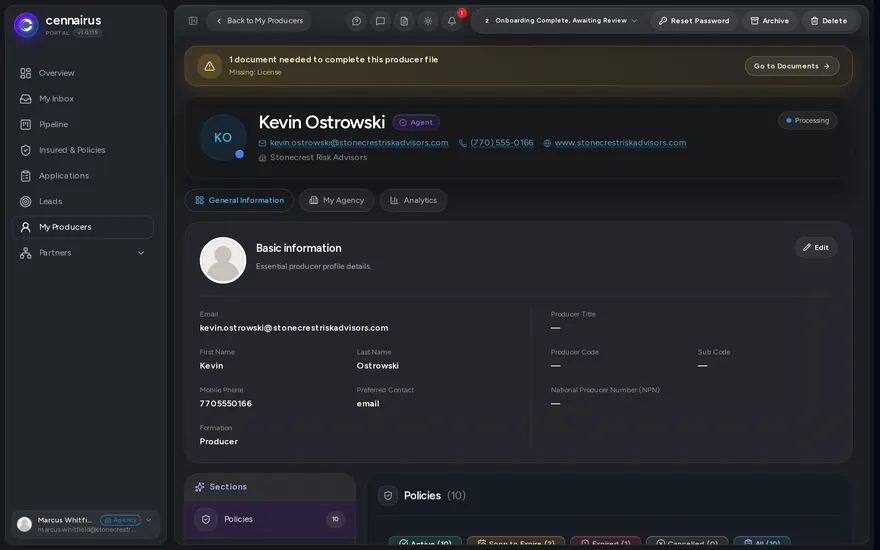The height and width of the screenshot is (550, 880).
Task: Click the version badge under cennairus title
Action: coord(88,33)
